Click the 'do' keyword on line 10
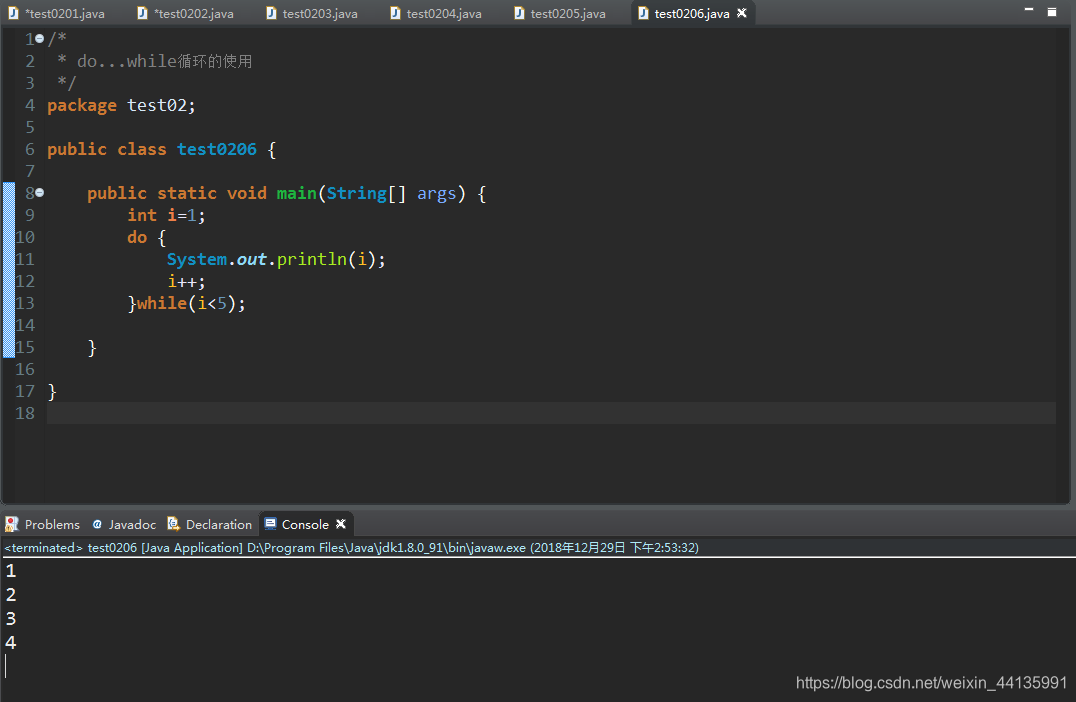The height and width of the screenshot is (702, 1076). [x=137, y=237]
